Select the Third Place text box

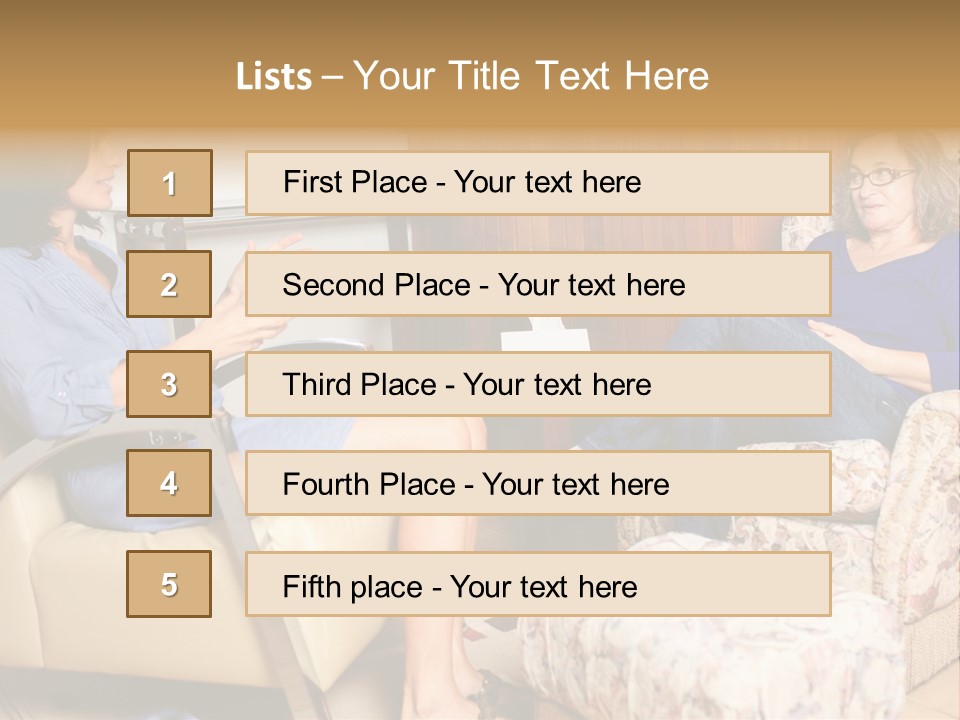pos(538,384)
